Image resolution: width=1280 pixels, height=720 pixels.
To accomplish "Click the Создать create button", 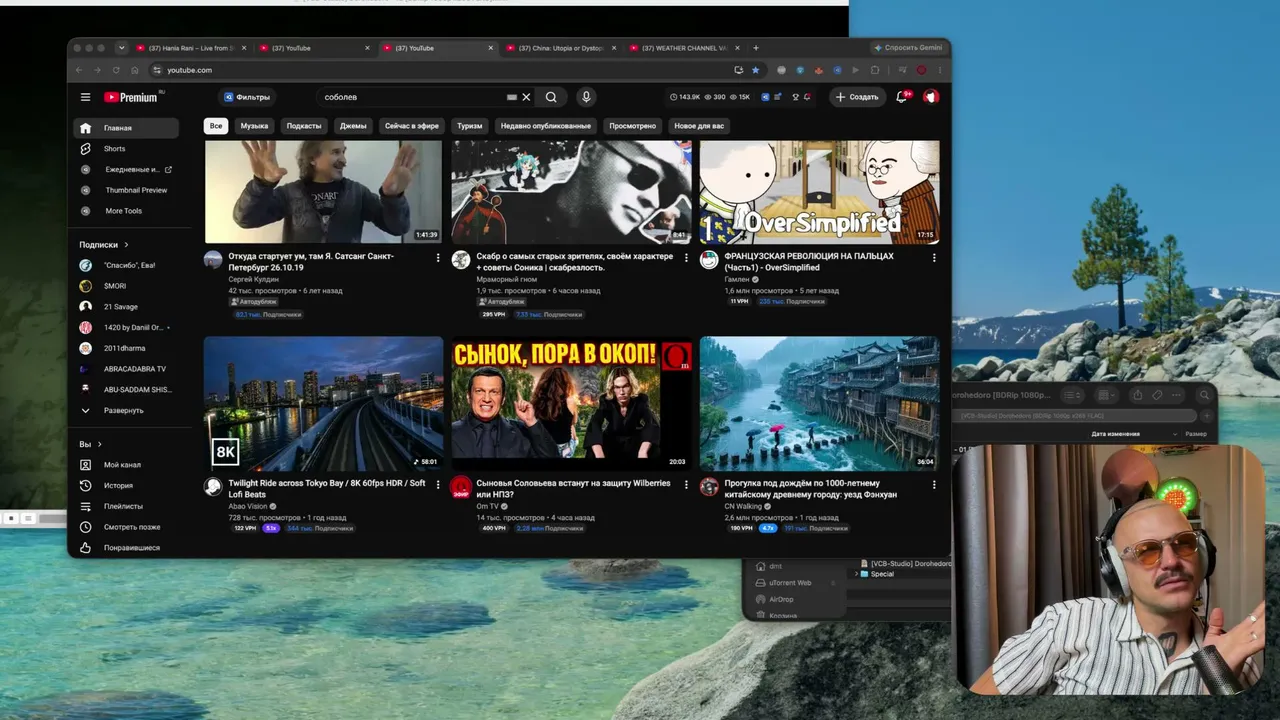I will pos(857,97).
